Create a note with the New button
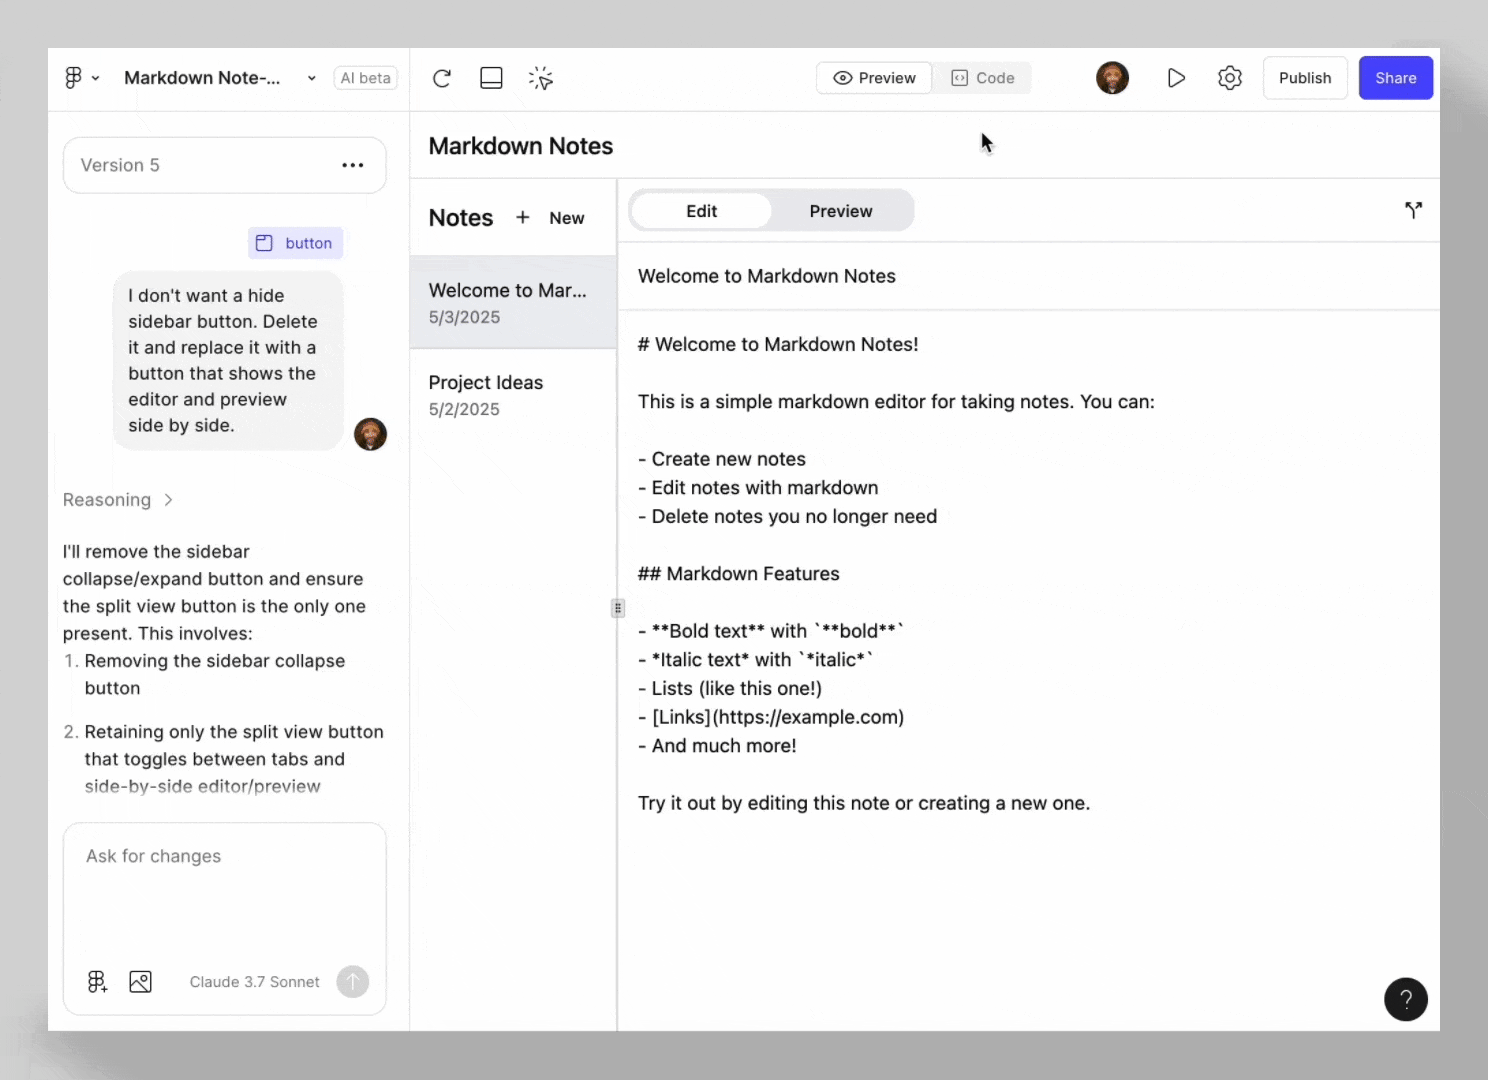 (550, 218)
